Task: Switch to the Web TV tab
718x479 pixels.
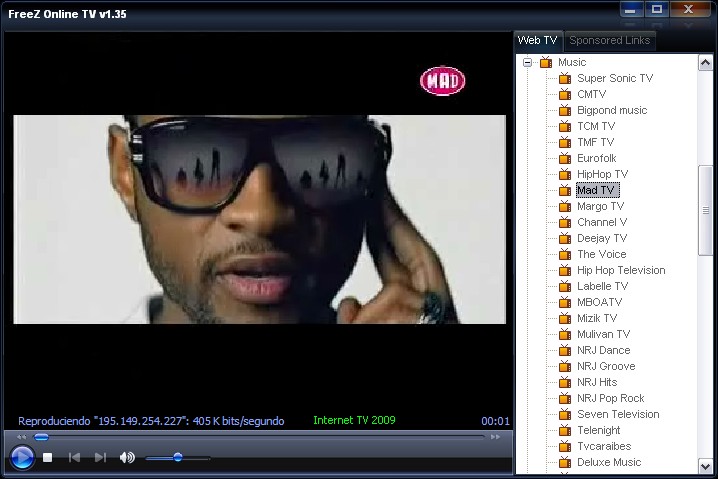Action: point(538,41)
